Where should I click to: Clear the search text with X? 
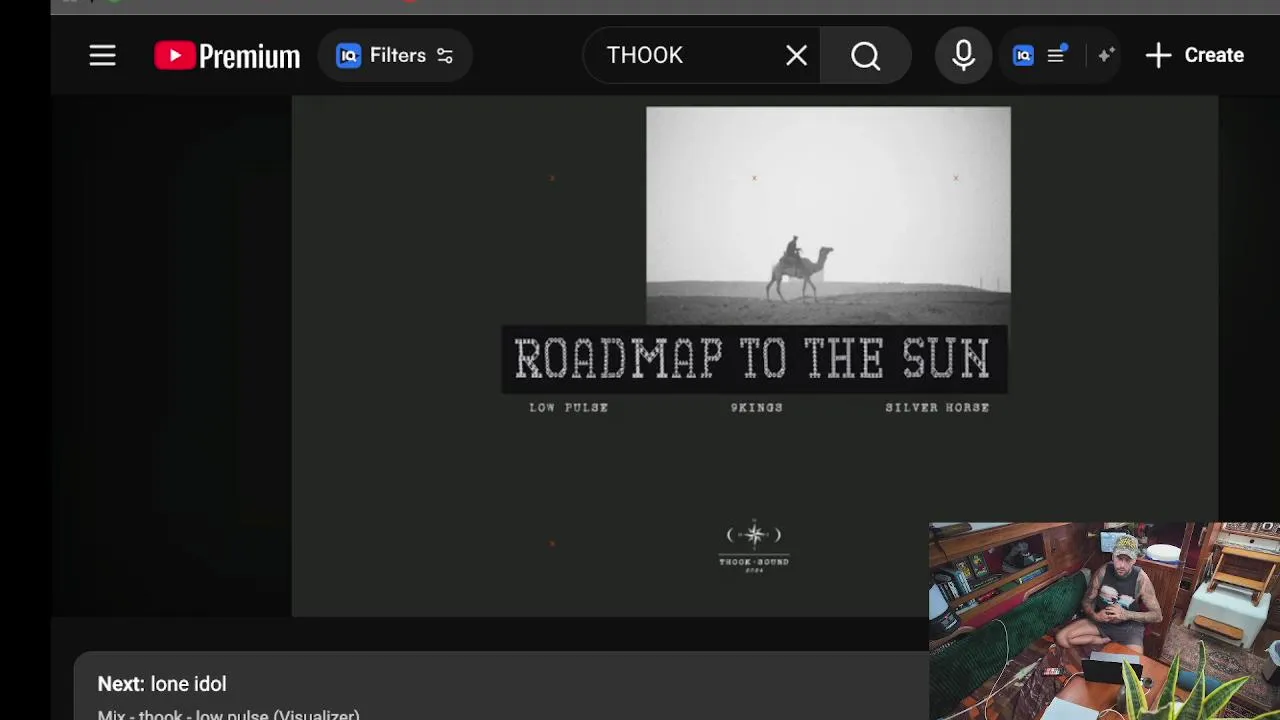pyautogui.click(x=796, y=56)
